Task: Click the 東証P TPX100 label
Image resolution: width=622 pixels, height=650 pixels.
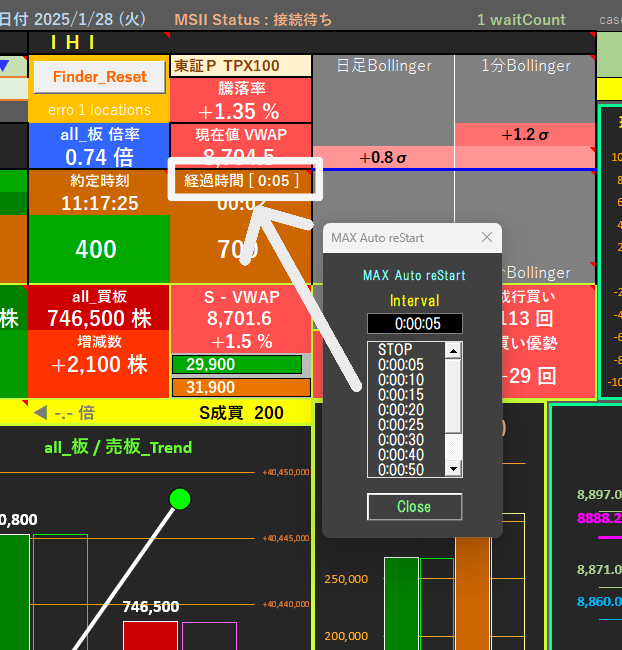Action: click(x=241, y=66)
